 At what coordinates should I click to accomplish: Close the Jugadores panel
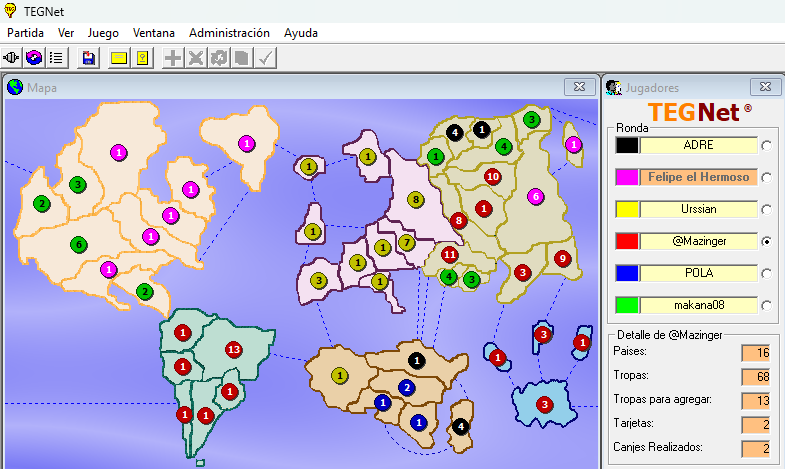pos(765,87)
